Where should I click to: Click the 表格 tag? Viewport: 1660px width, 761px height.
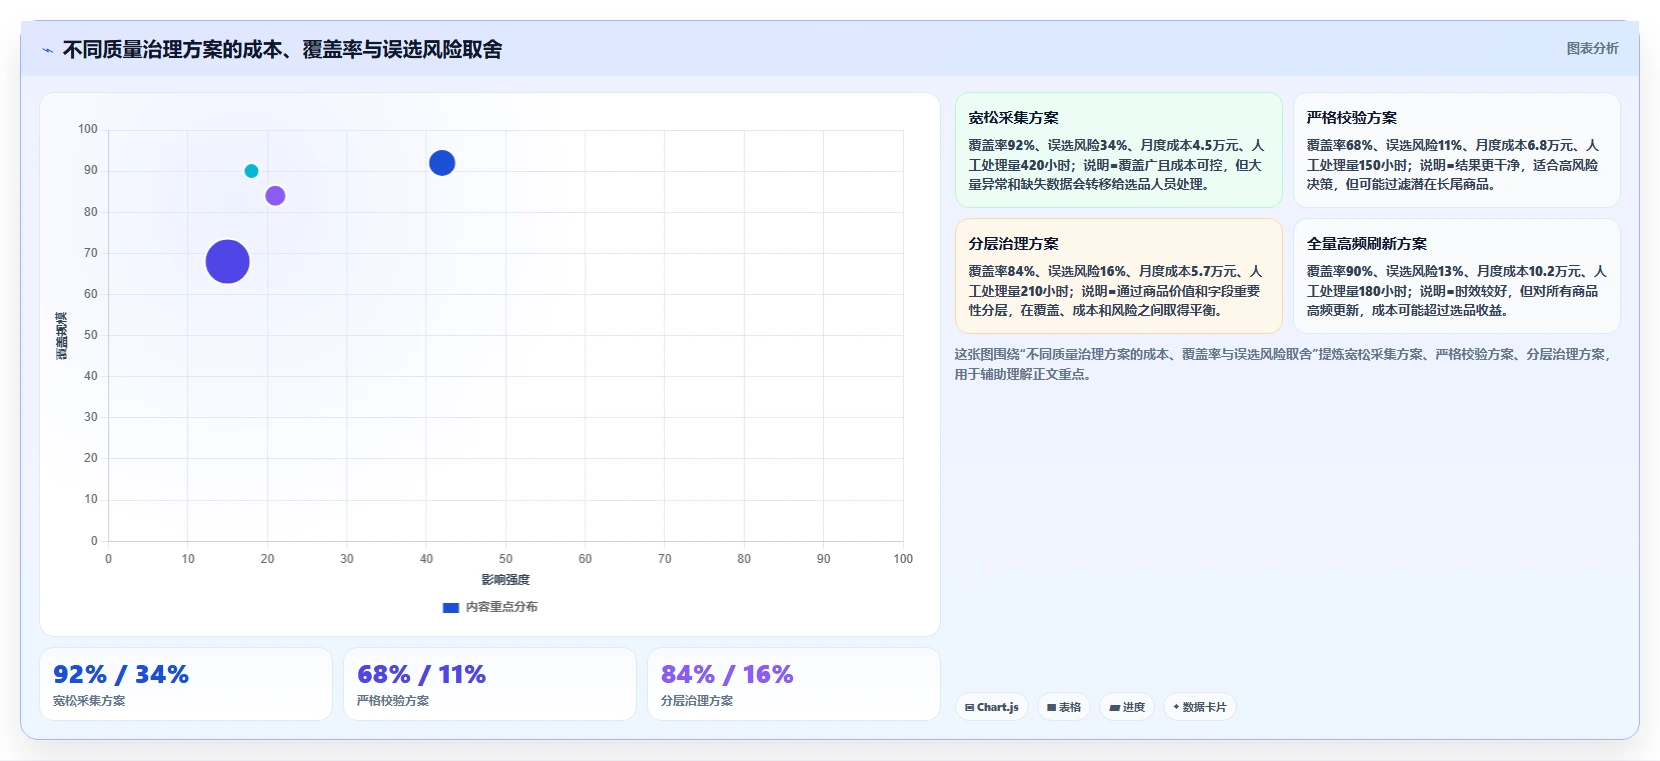click(1064, 707)
